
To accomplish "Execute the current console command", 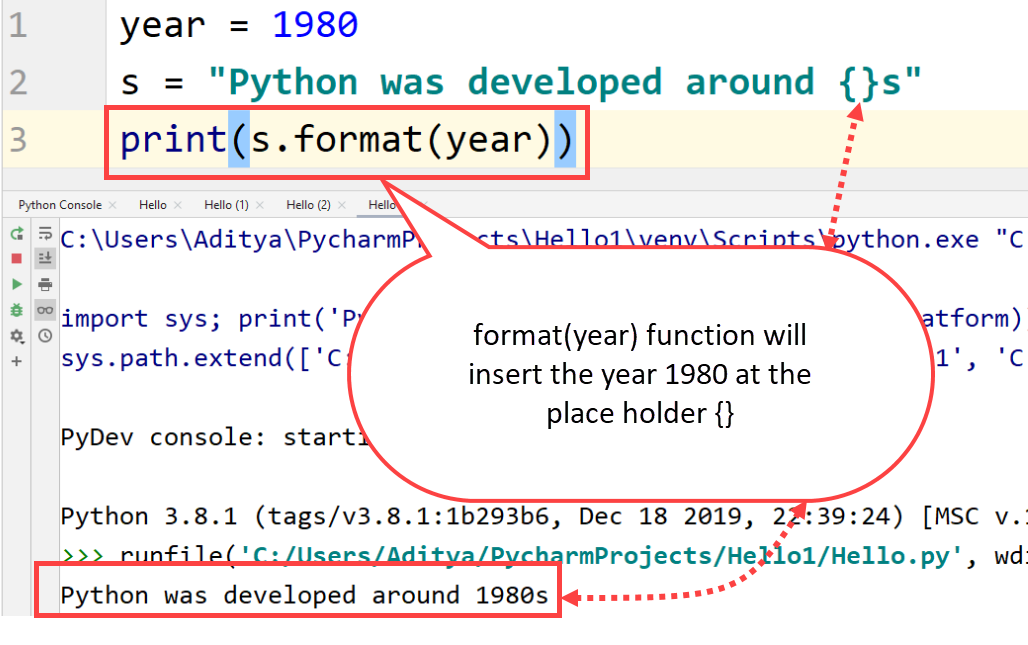I will (x=15, y=284).
